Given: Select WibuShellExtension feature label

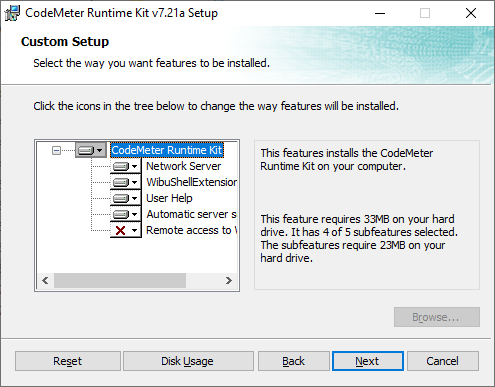Looking at the screenshot, I should [x=191, y=182].
